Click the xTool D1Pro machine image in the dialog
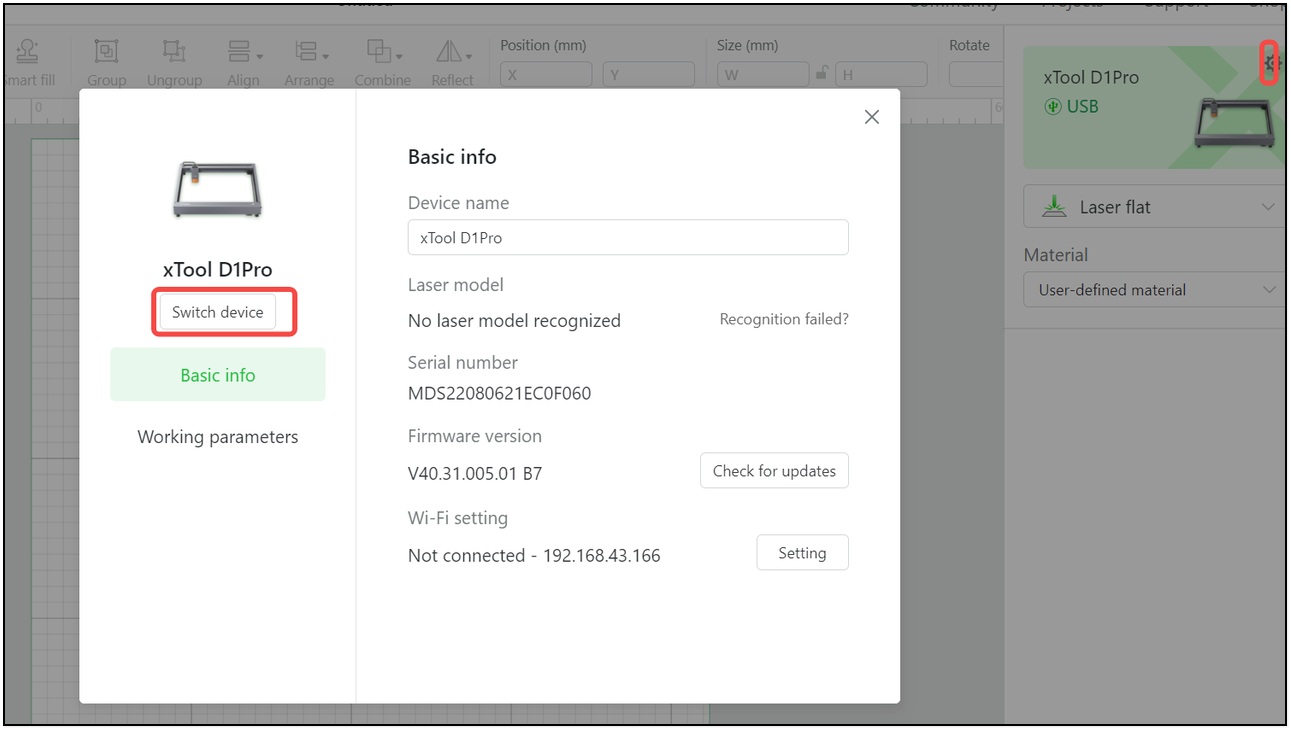 pos(218,189)
